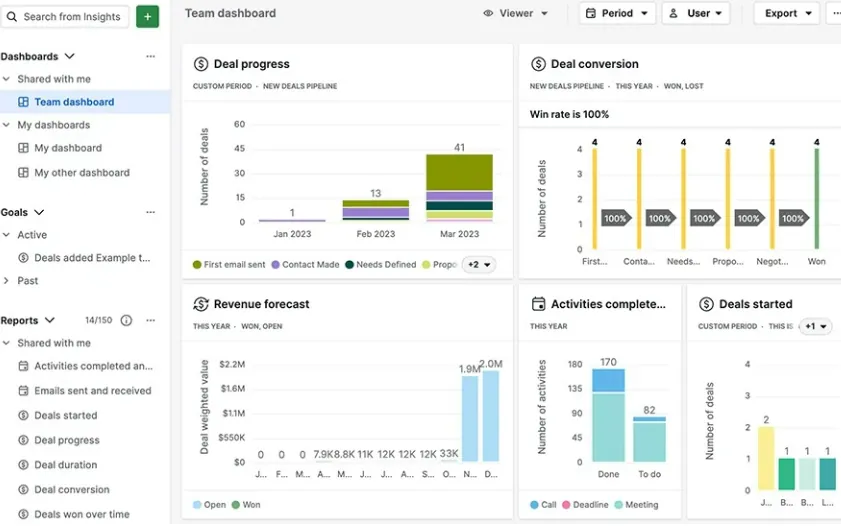Click the Deals won over time icon
Viewport: 841px width, 526px height.
click(23, 514)
